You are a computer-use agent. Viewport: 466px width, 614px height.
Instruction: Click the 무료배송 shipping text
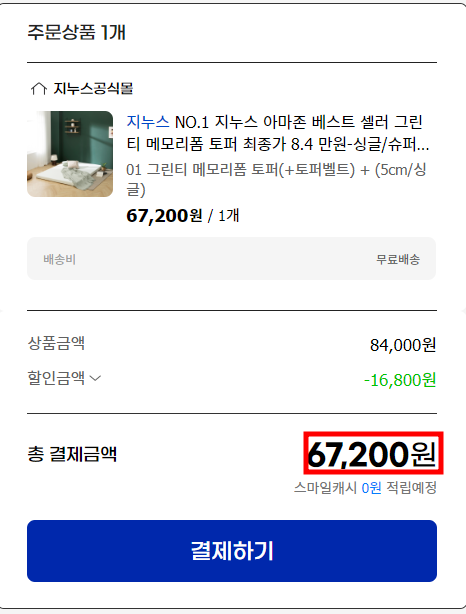[x=398, y=259]
